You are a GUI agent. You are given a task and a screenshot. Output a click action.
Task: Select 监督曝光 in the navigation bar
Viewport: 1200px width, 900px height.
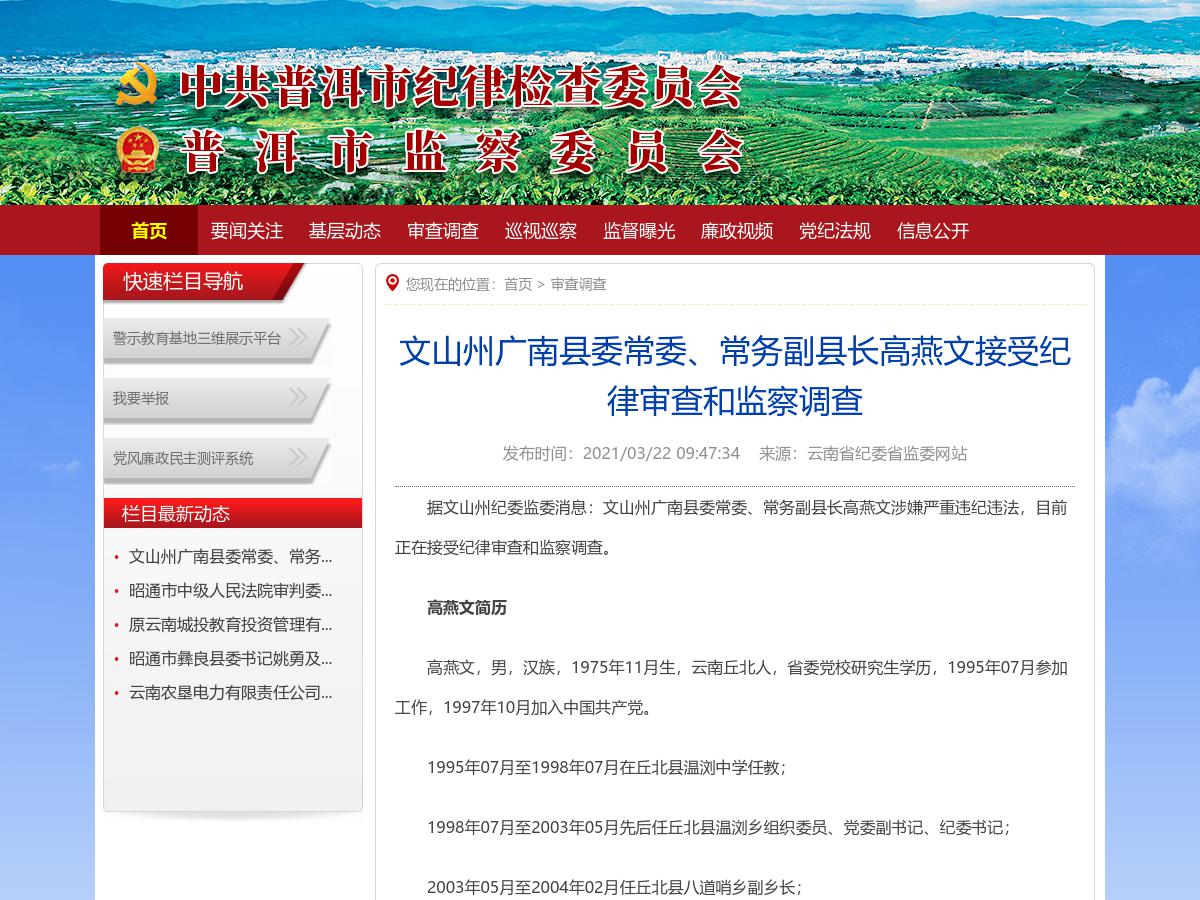point(639,230)
